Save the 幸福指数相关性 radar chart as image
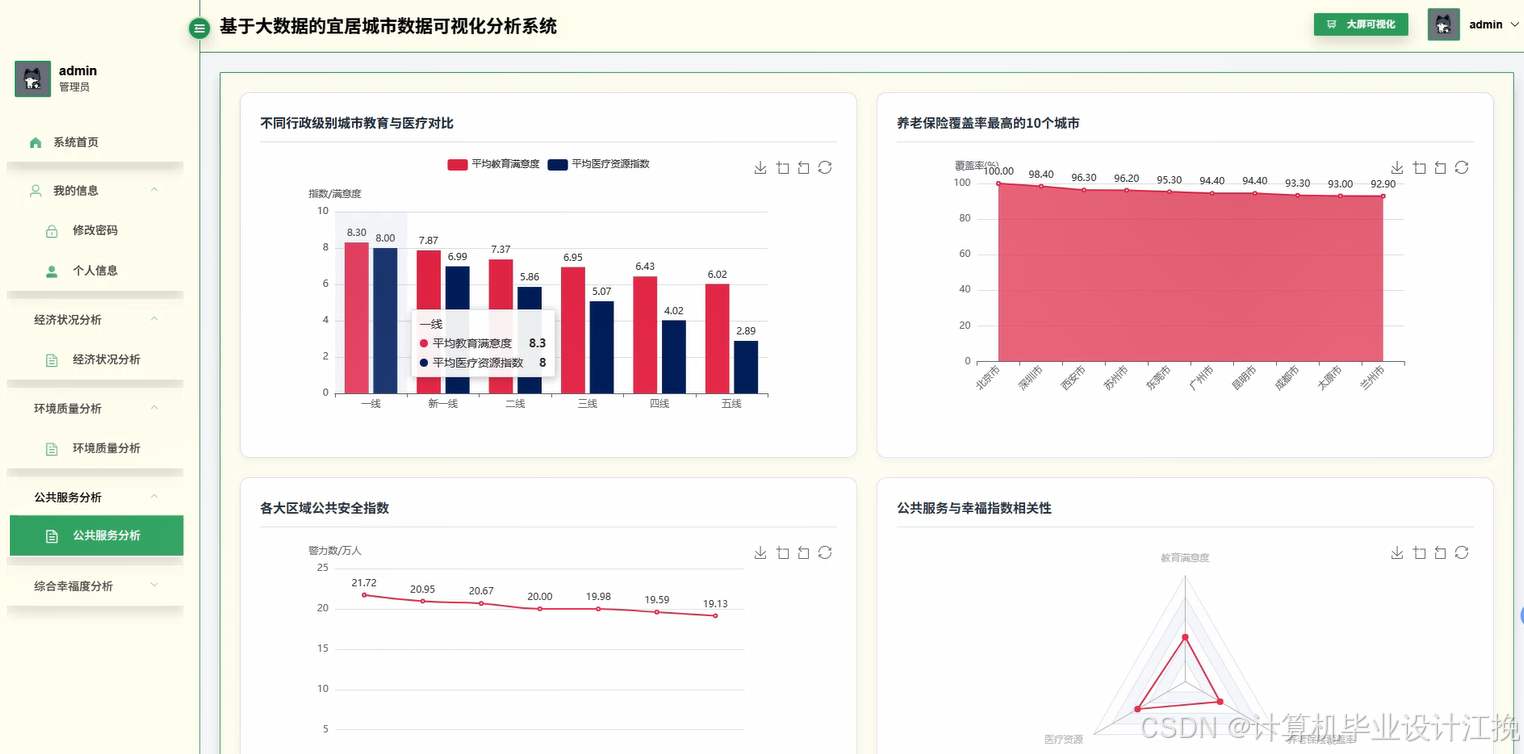The width and height of the screenshot is (1524, 754). pyautogui.click(x=1397, y=553)
